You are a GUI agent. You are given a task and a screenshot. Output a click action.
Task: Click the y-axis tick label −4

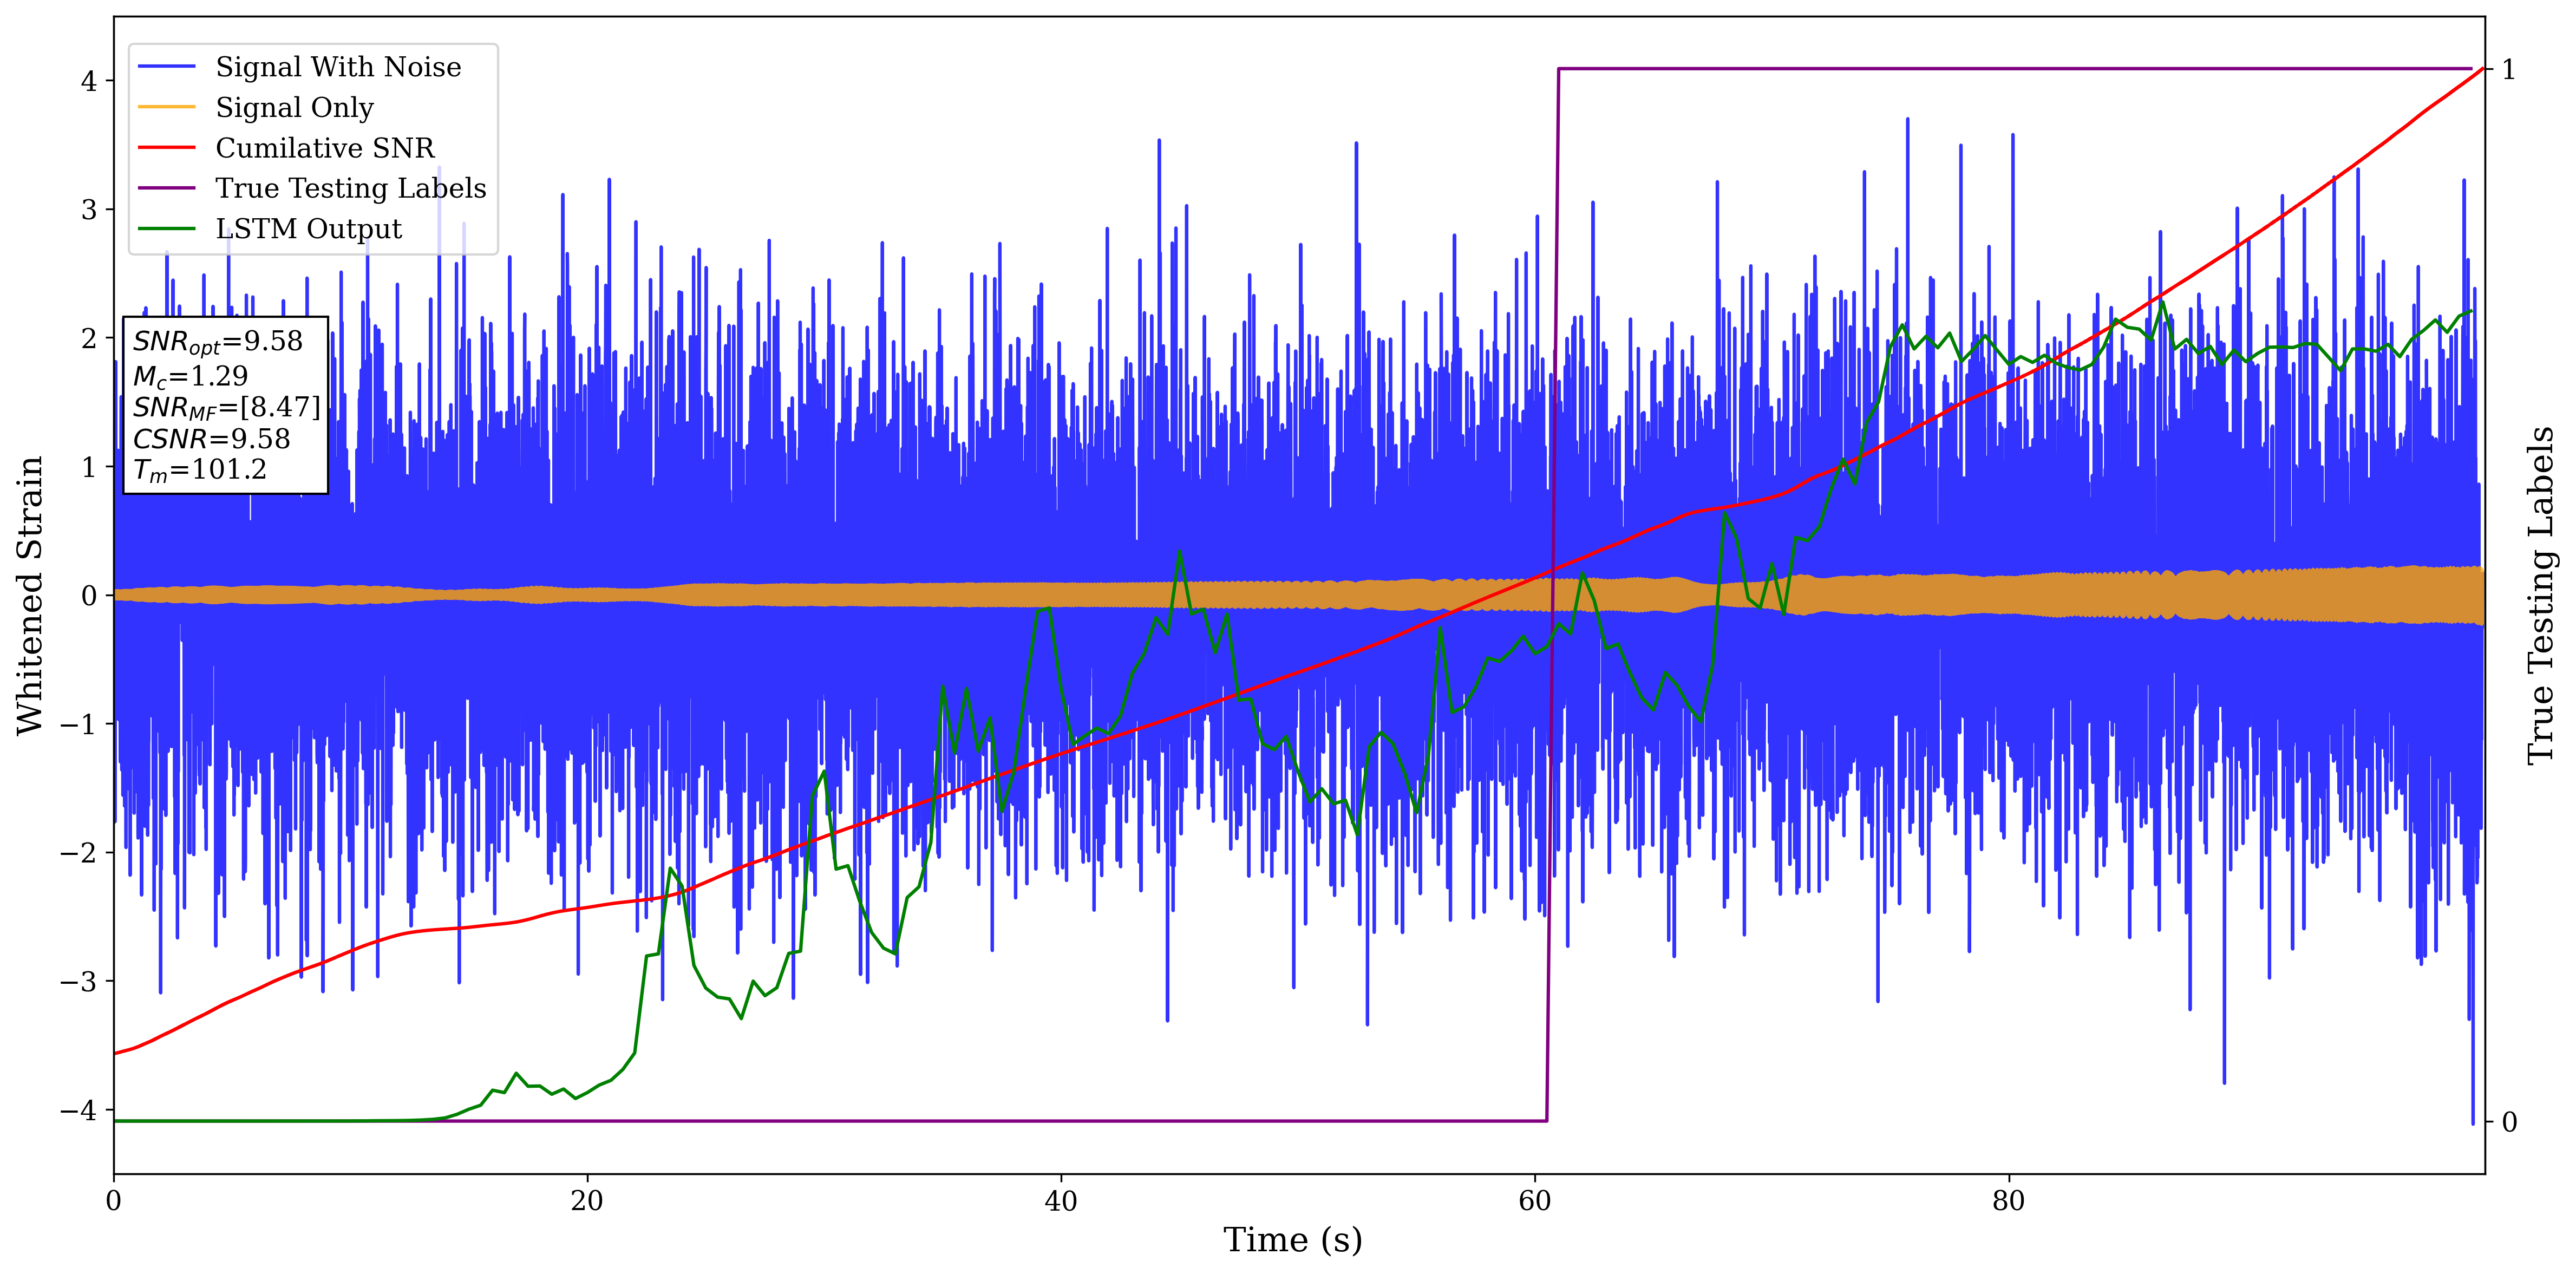tap(78, 1110)
